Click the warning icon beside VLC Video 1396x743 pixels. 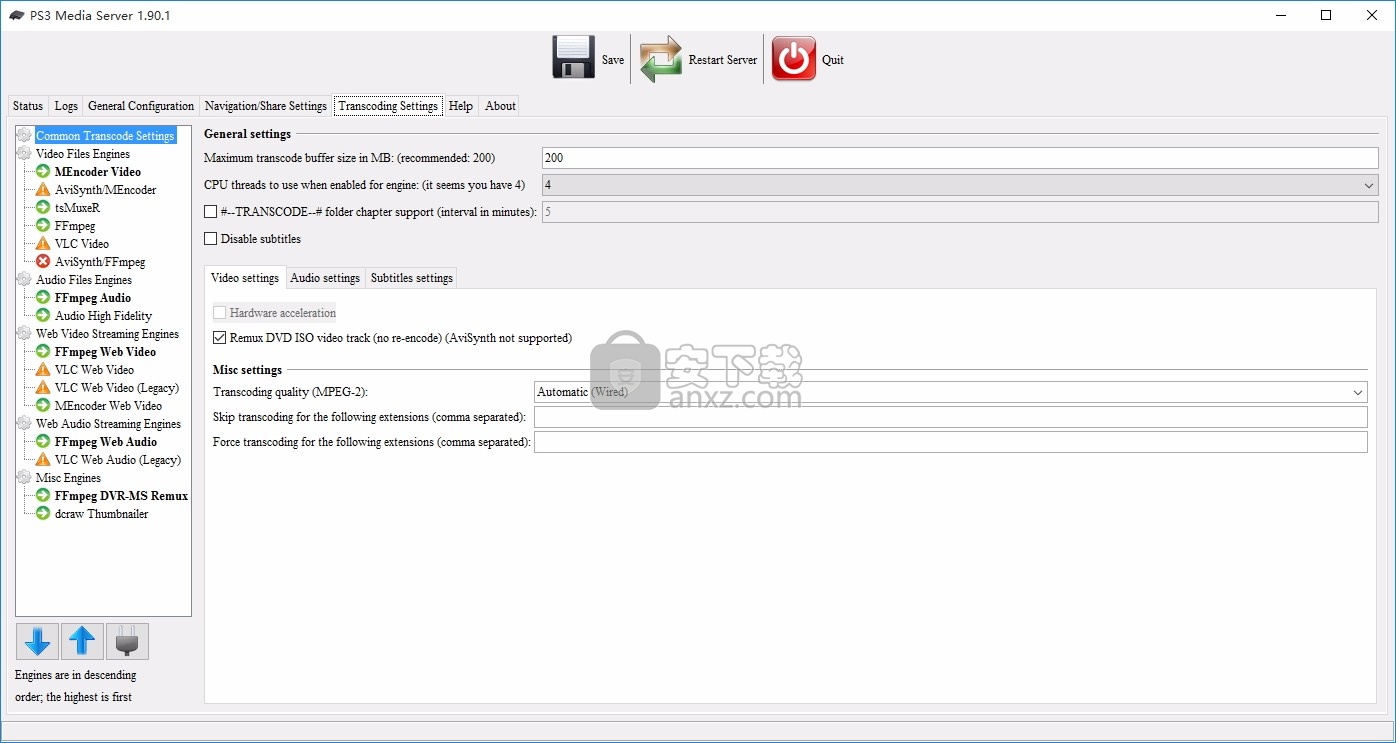(43, 244)
